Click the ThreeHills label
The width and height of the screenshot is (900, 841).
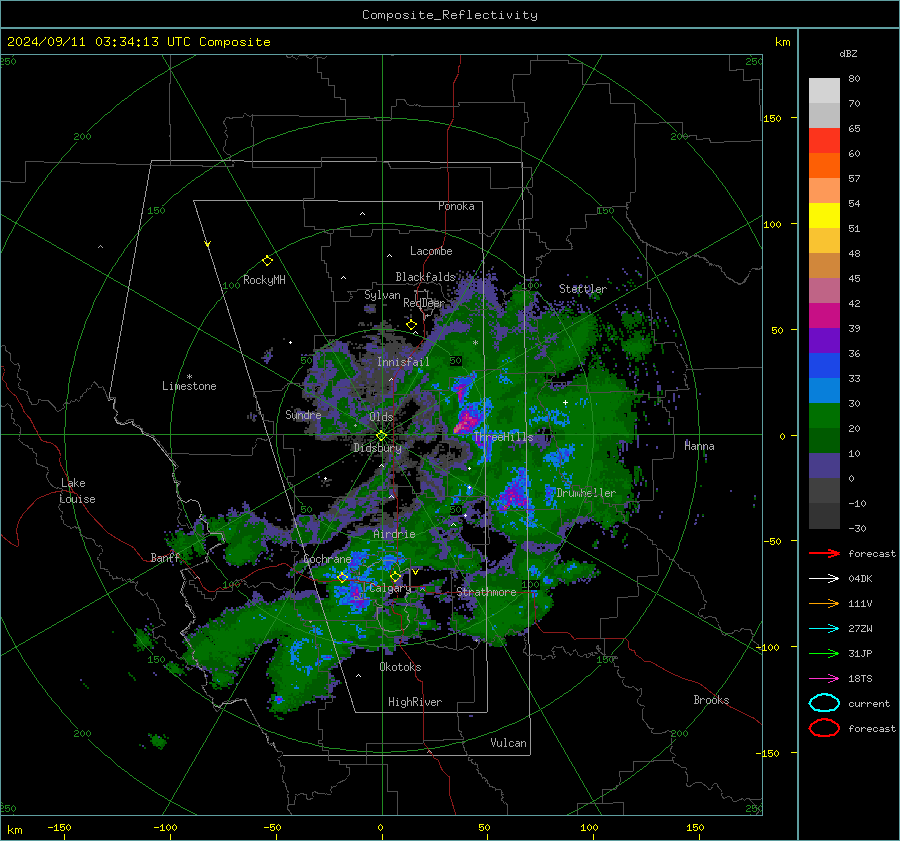click(x=503, y=437)
